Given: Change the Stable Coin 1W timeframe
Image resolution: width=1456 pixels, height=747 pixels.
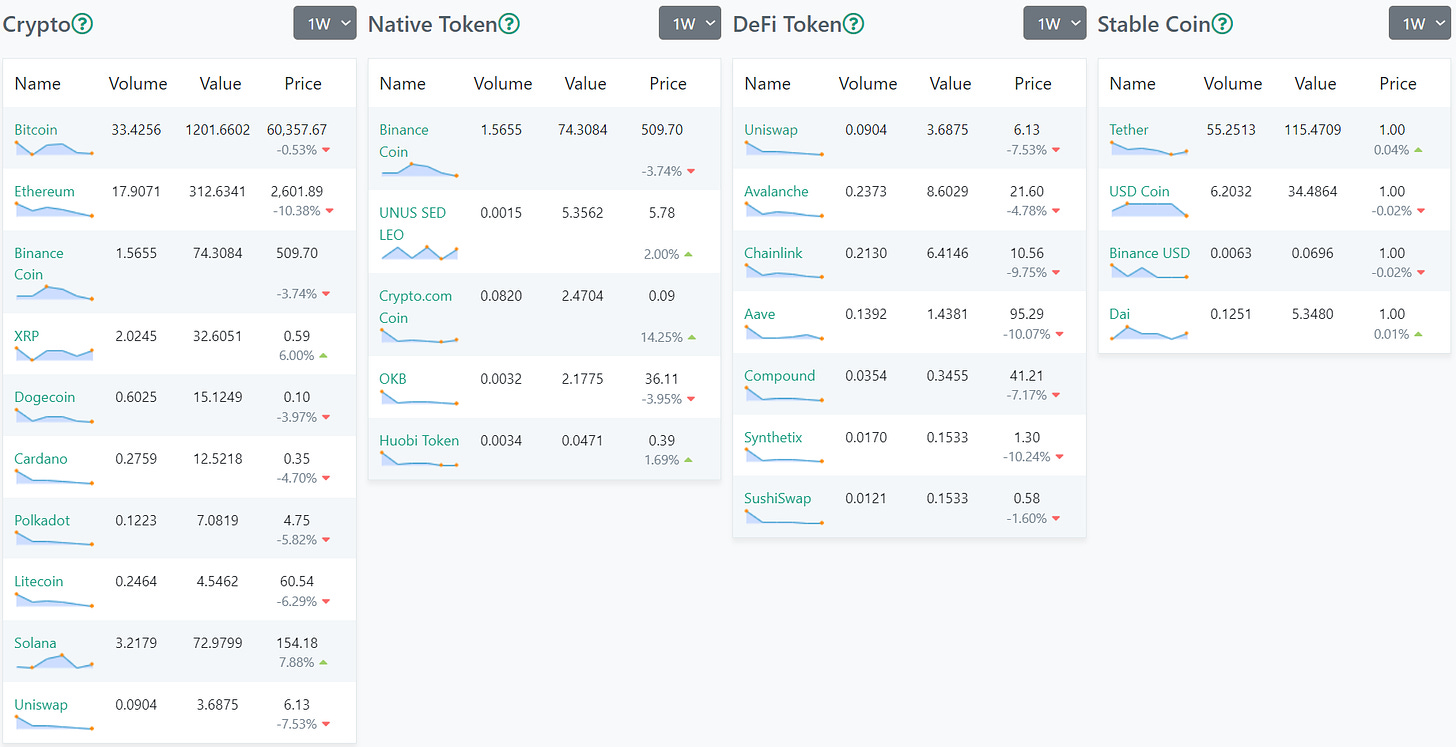Looking at the screenshot, I should (1420, 23).
